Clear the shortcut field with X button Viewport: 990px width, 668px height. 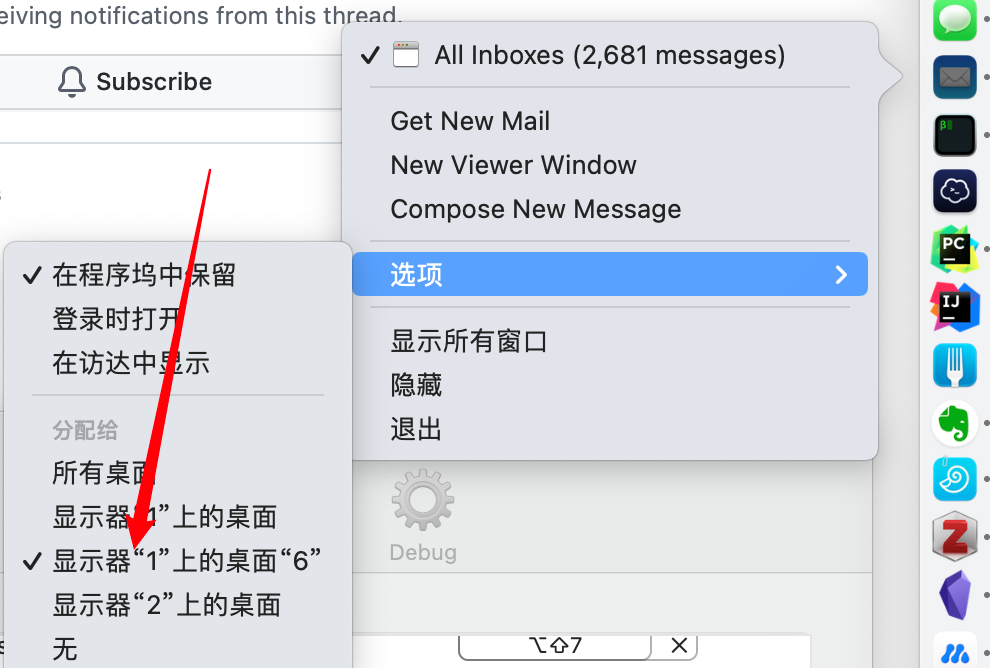pos(679,645)
